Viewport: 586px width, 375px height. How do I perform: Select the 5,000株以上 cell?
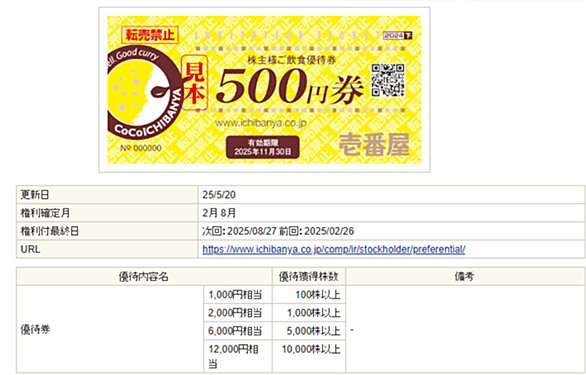(309, 331)
